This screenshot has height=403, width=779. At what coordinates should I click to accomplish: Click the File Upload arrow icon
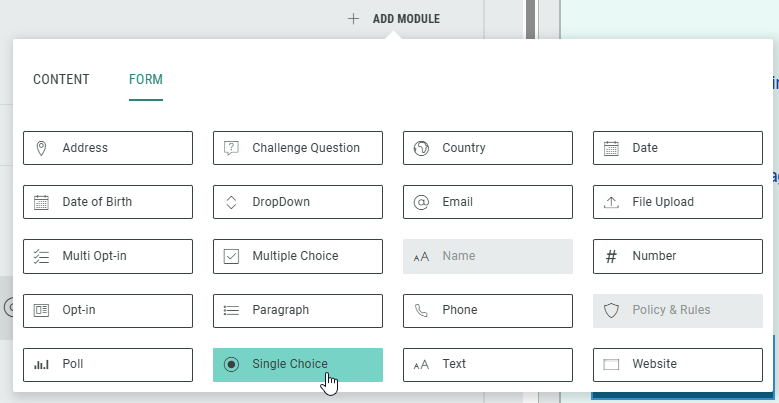tap(611, 202)
